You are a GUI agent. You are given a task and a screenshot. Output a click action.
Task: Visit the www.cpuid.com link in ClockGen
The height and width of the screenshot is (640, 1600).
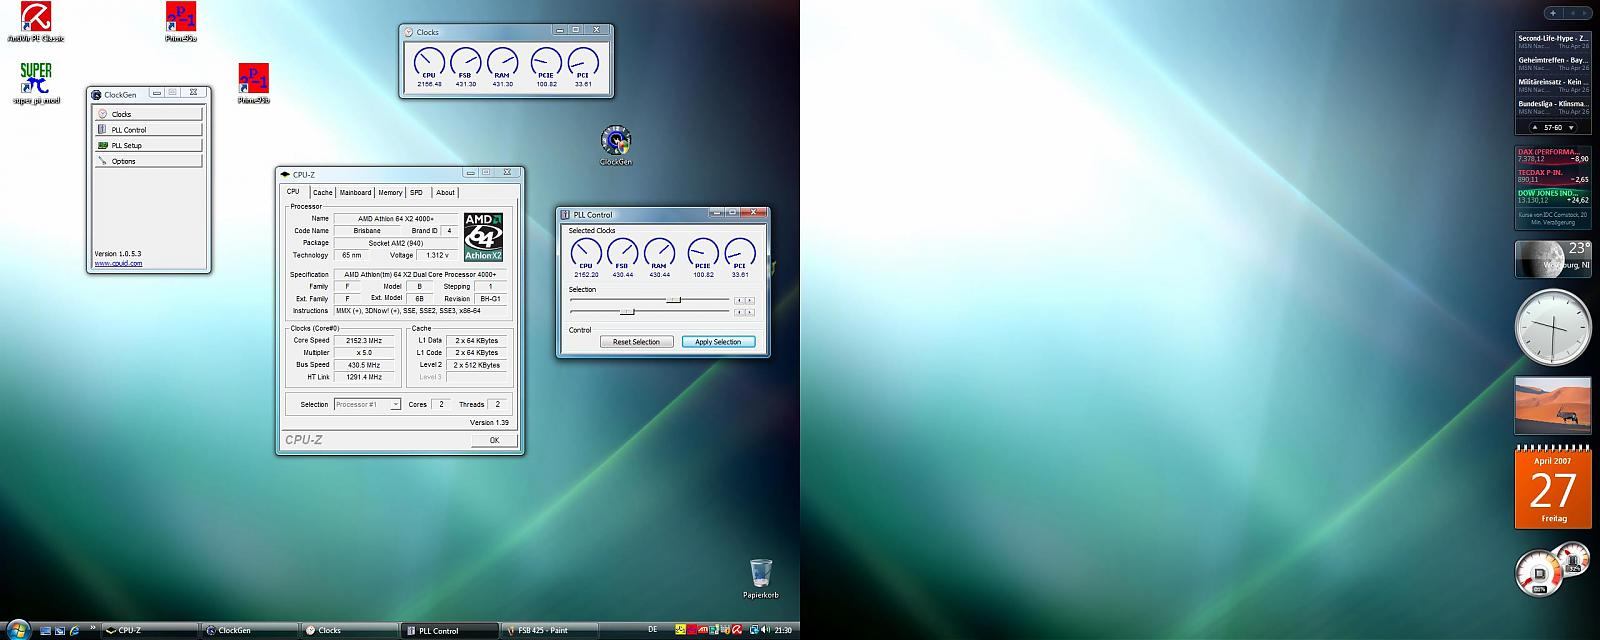click(118, 263)
